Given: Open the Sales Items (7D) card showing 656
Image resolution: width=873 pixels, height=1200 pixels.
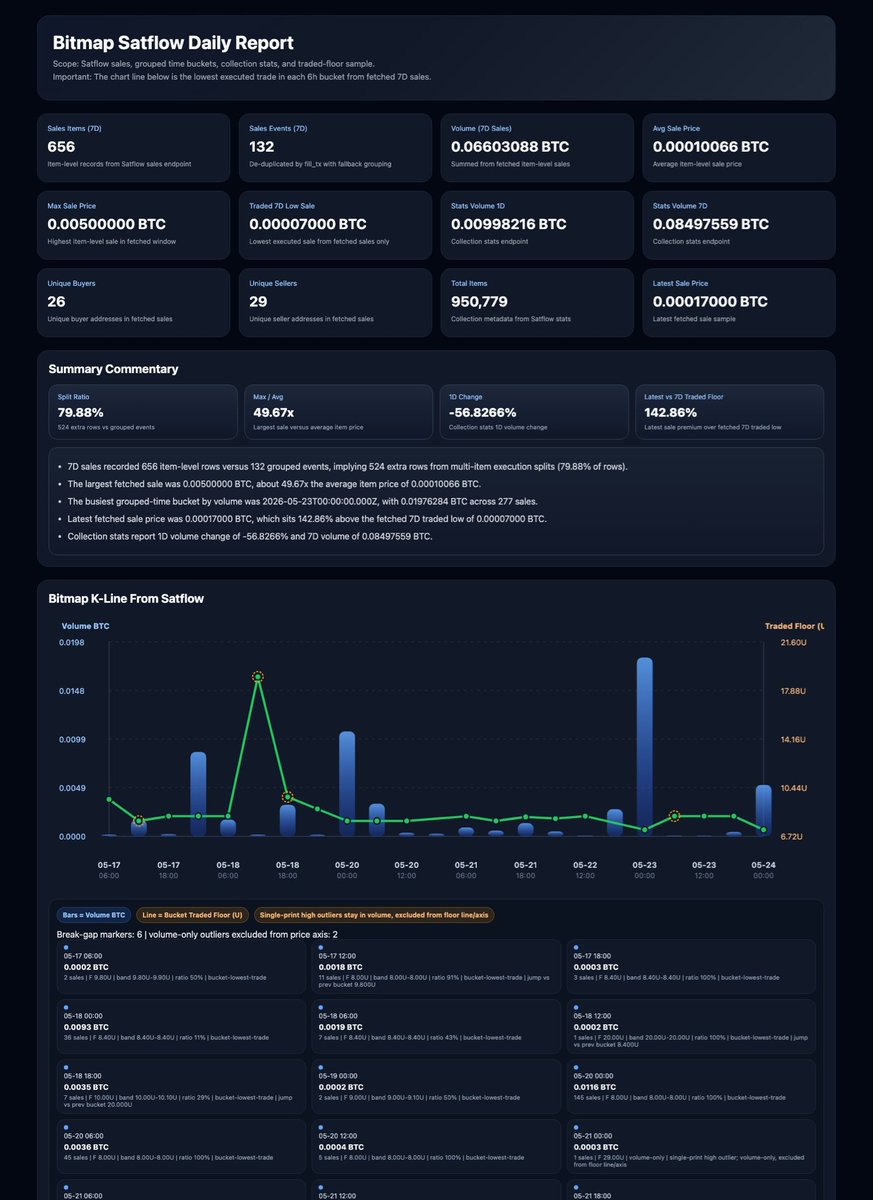Looking at the screenshot, I should click(x=133, y=147).
